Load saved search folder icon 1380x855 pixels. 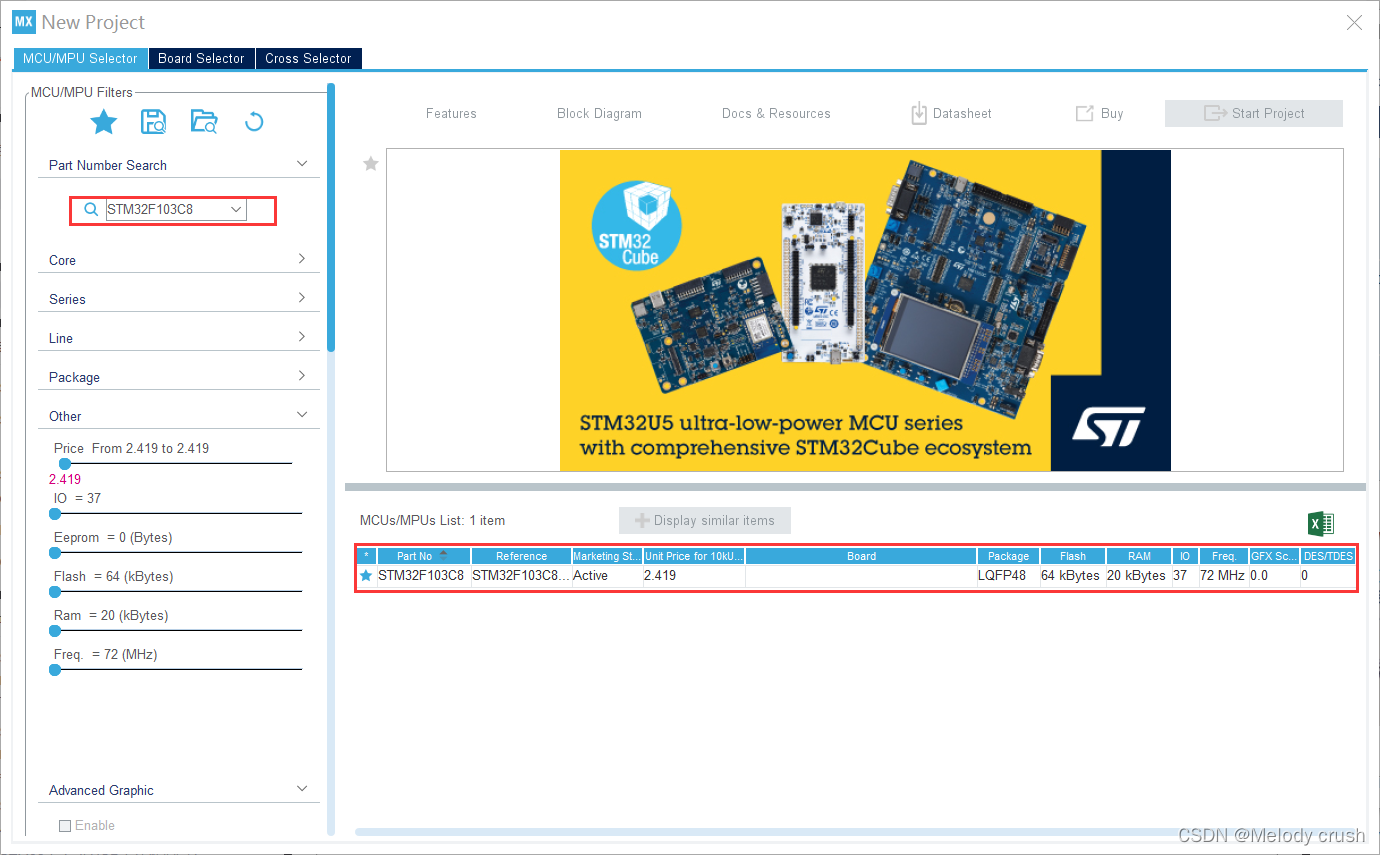click(203, 122)
